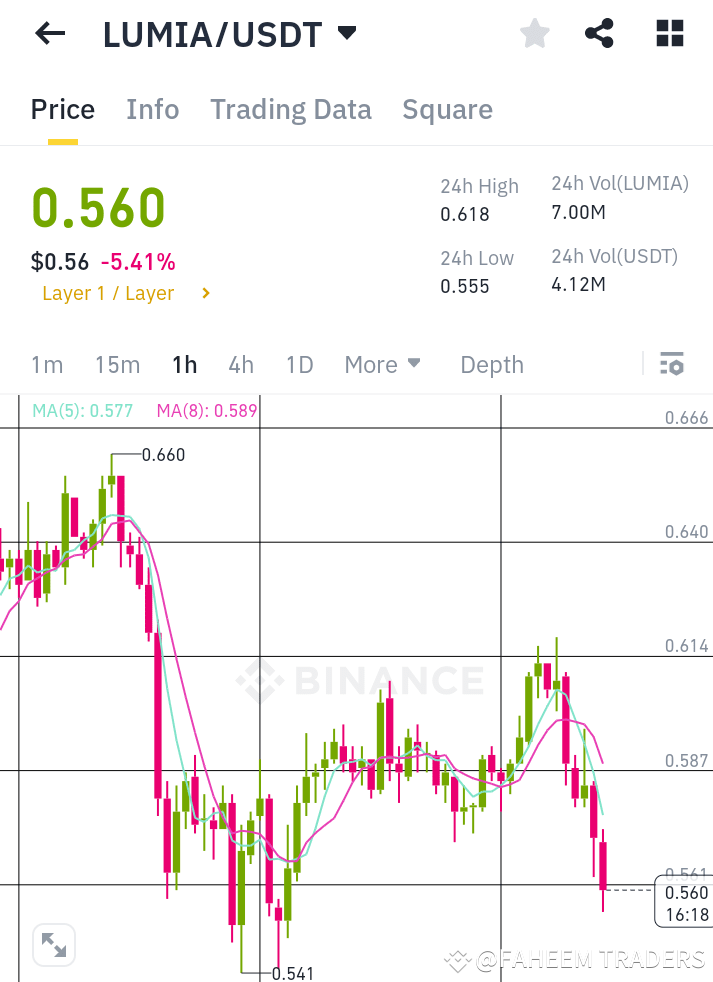713x982 pixels.
Task: Enable the 1D candle interval
Action: pos(299,364)
